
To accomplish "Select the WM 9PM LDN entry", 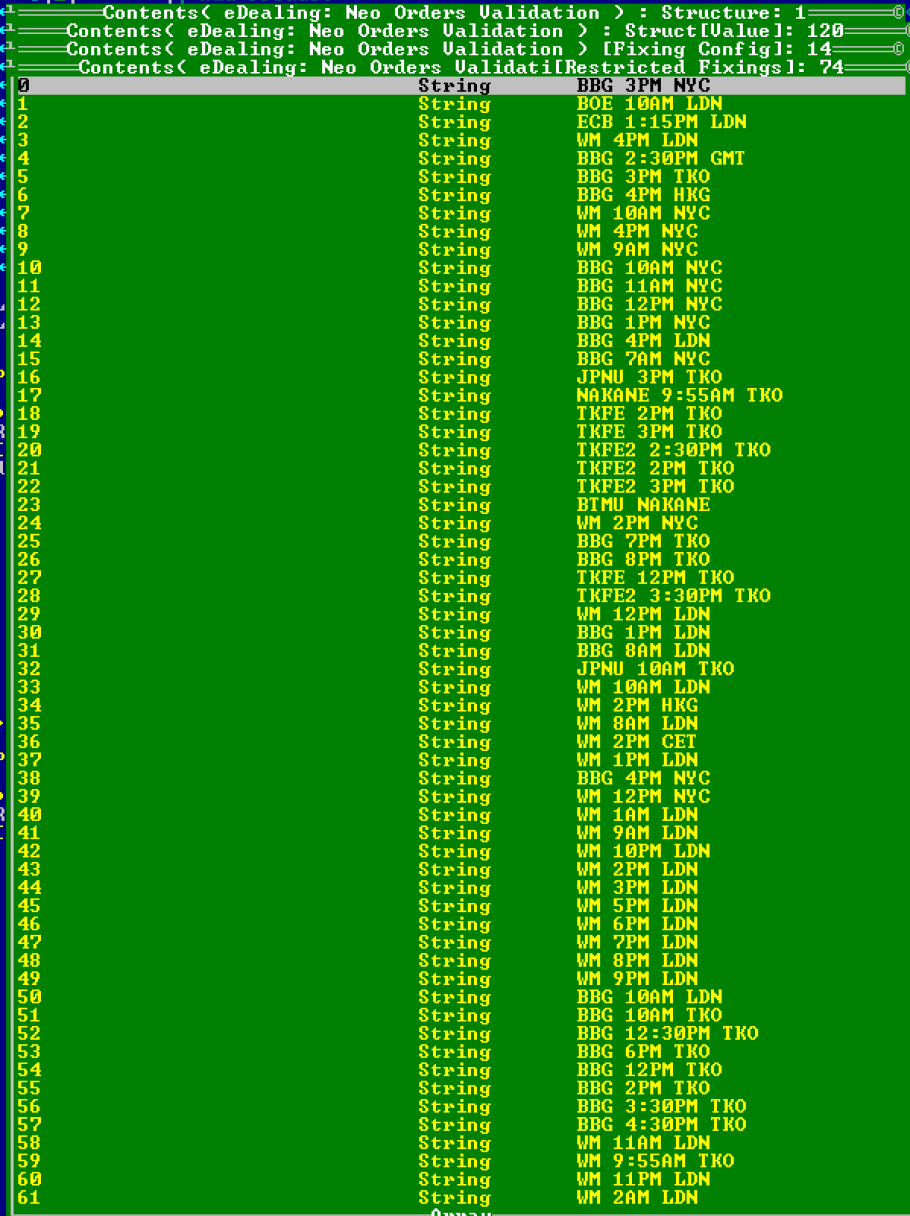I will pyautogui.click(x=637, y=978).
